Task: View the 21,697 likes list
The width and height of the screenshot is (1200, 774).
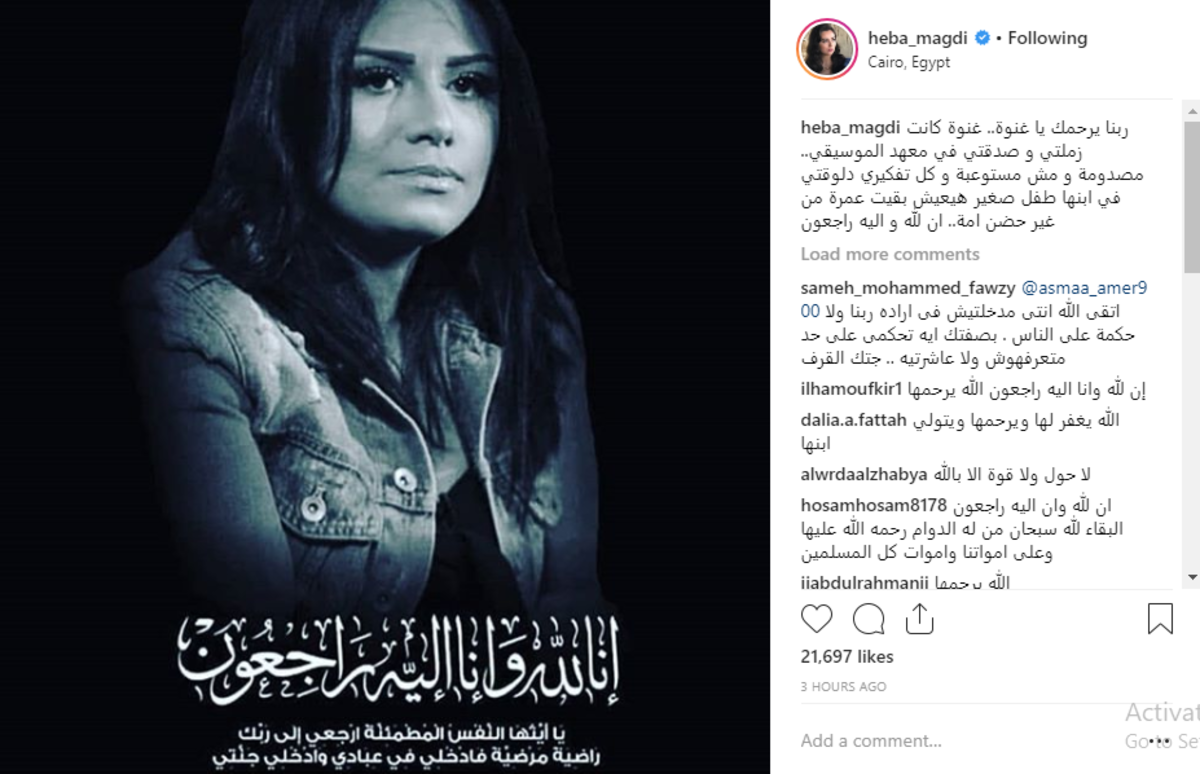Action: pyautogui.click(x=847, y=657)
